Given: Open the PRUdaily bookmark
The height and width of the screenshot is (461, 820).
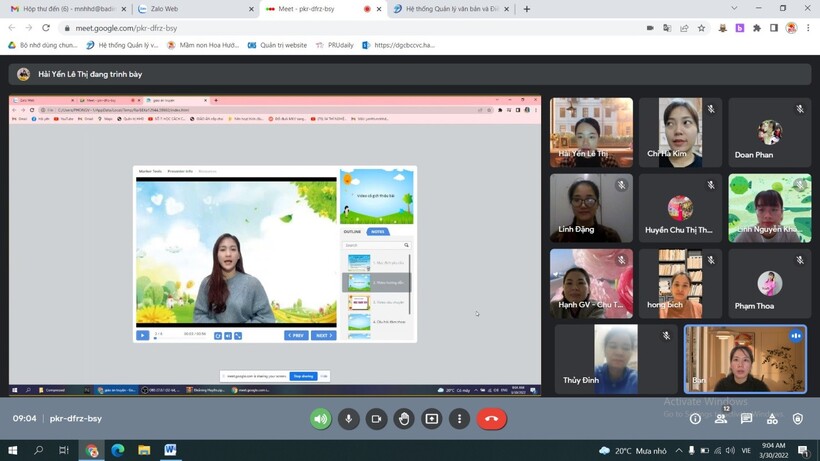Looking at the screenshot, I should [x=334, y=45].
